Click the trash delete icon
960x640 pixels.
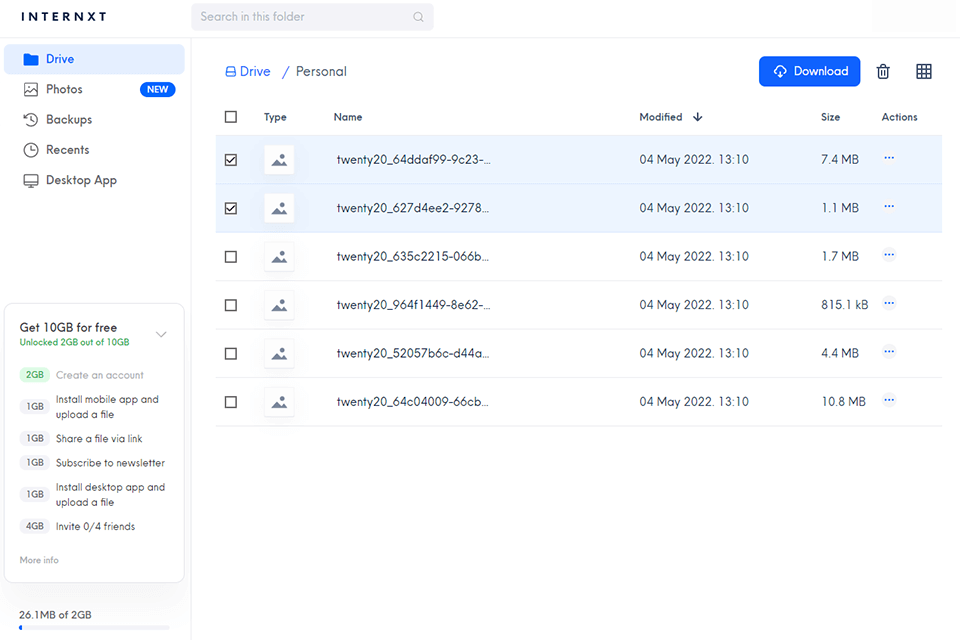(883, 71)
